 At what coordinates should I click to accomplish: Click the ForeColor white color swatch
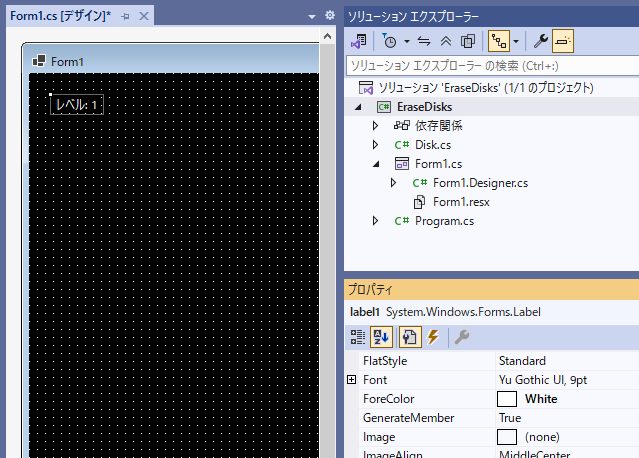[x=507, y=399]
